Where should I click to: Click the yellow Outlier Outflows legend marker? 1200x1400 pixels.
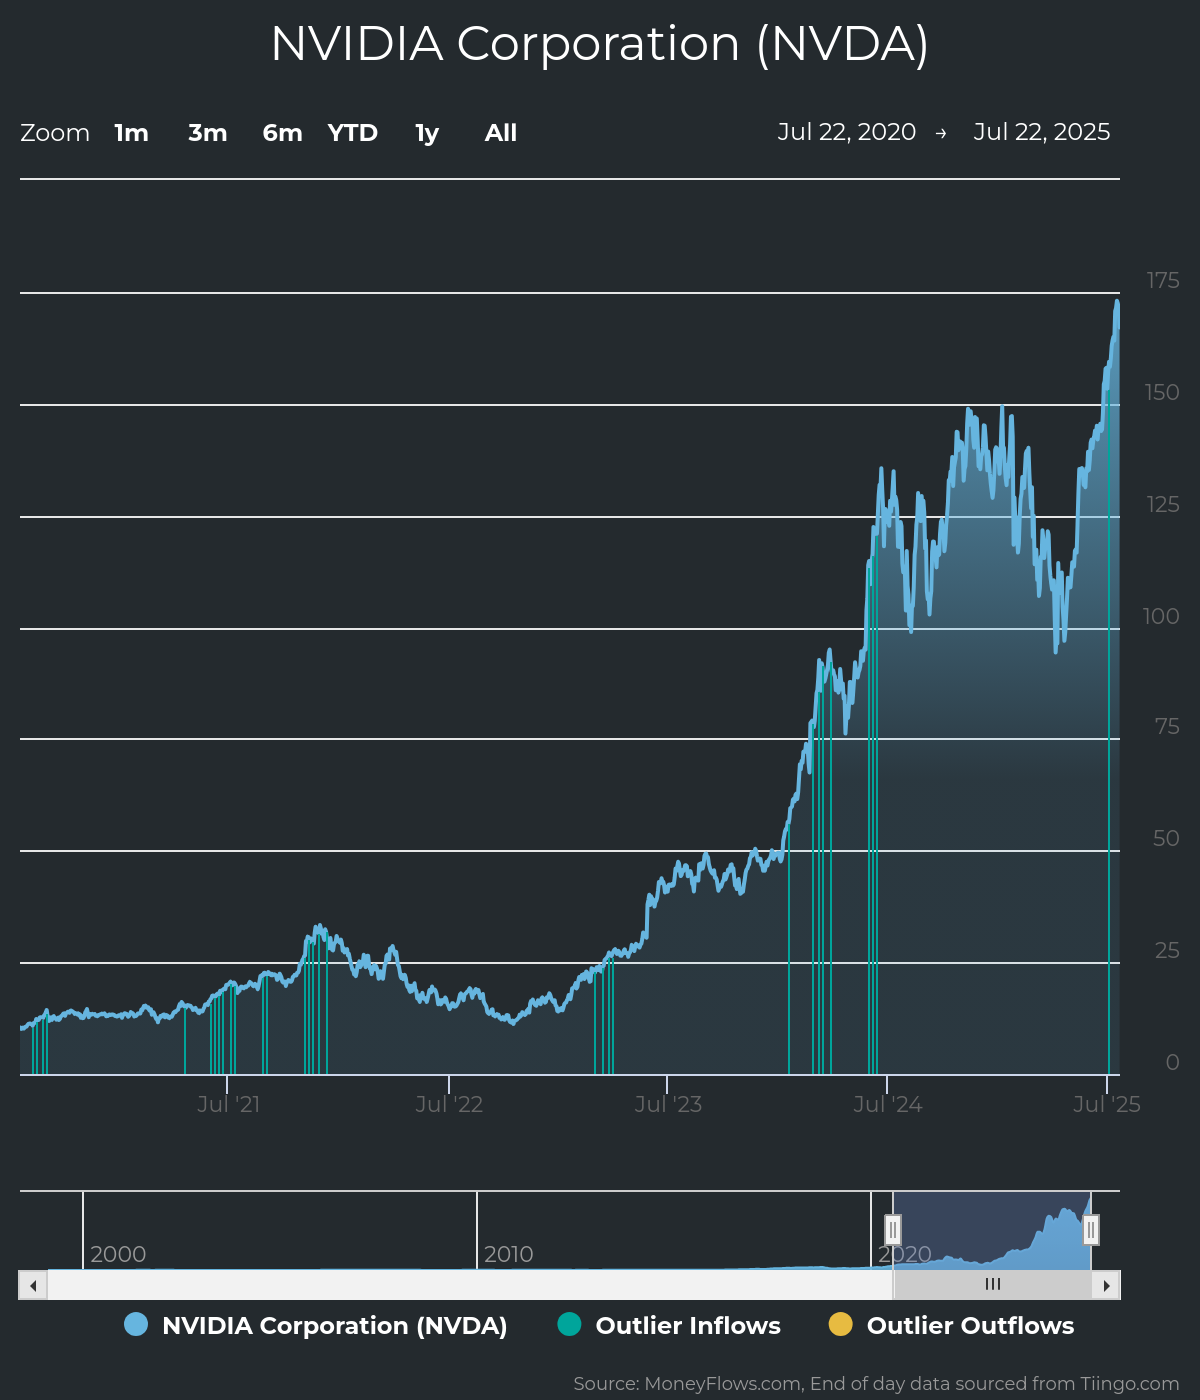click(x=841, y=1324)
